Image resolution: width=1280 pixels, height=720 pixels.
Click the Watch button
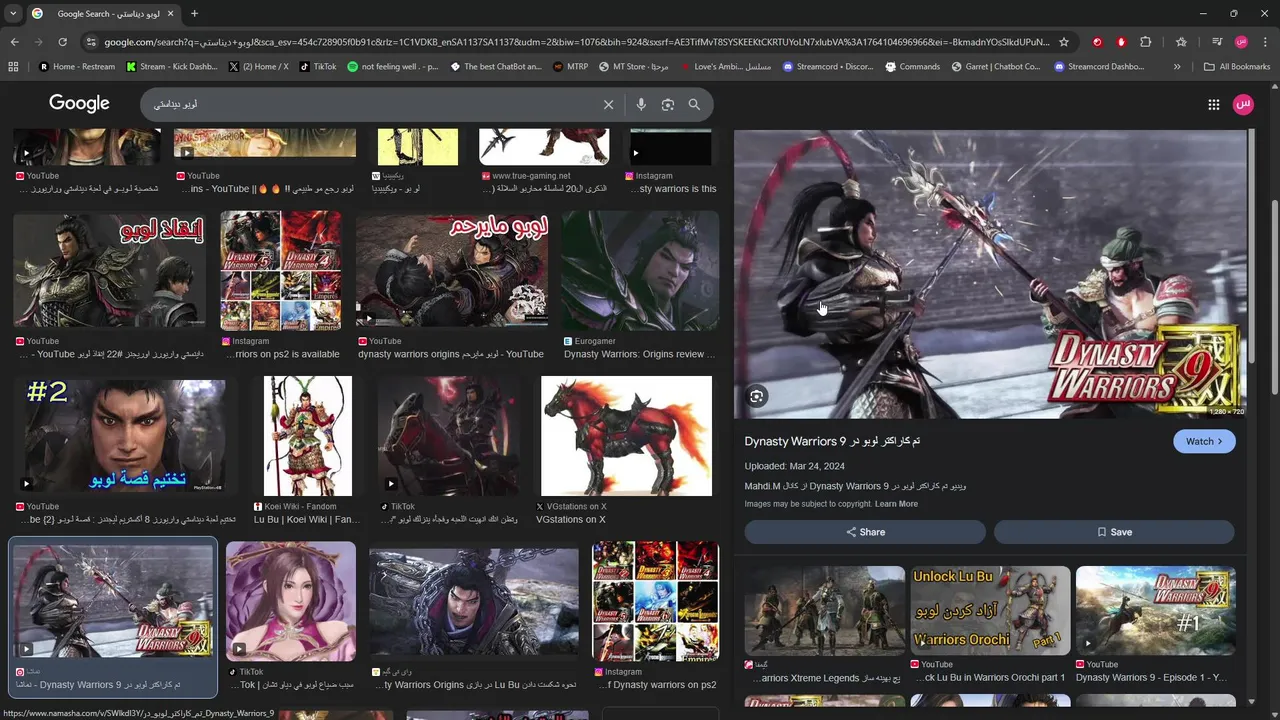[x=1204, y=441]
